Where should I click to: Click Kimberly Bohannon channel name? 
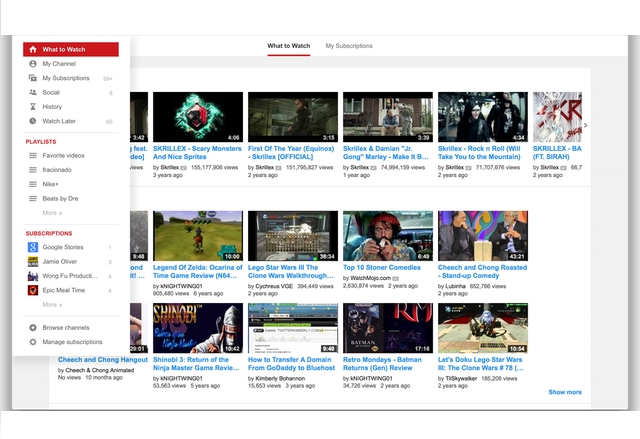[280, 378]
